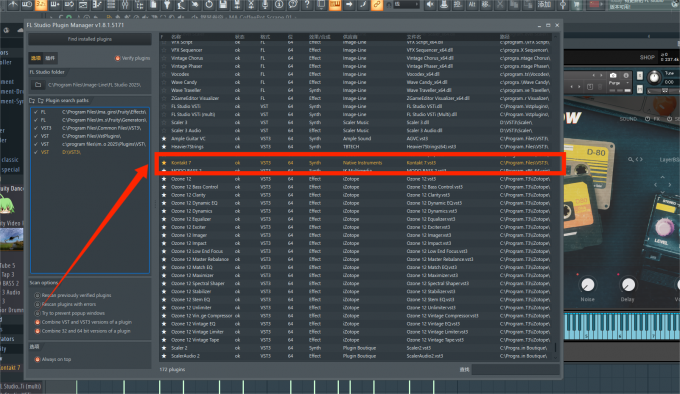Viewport: 680px width, 394px height.
Task: Select the Vintage Chorus plugin row
Action: [356, 58]
